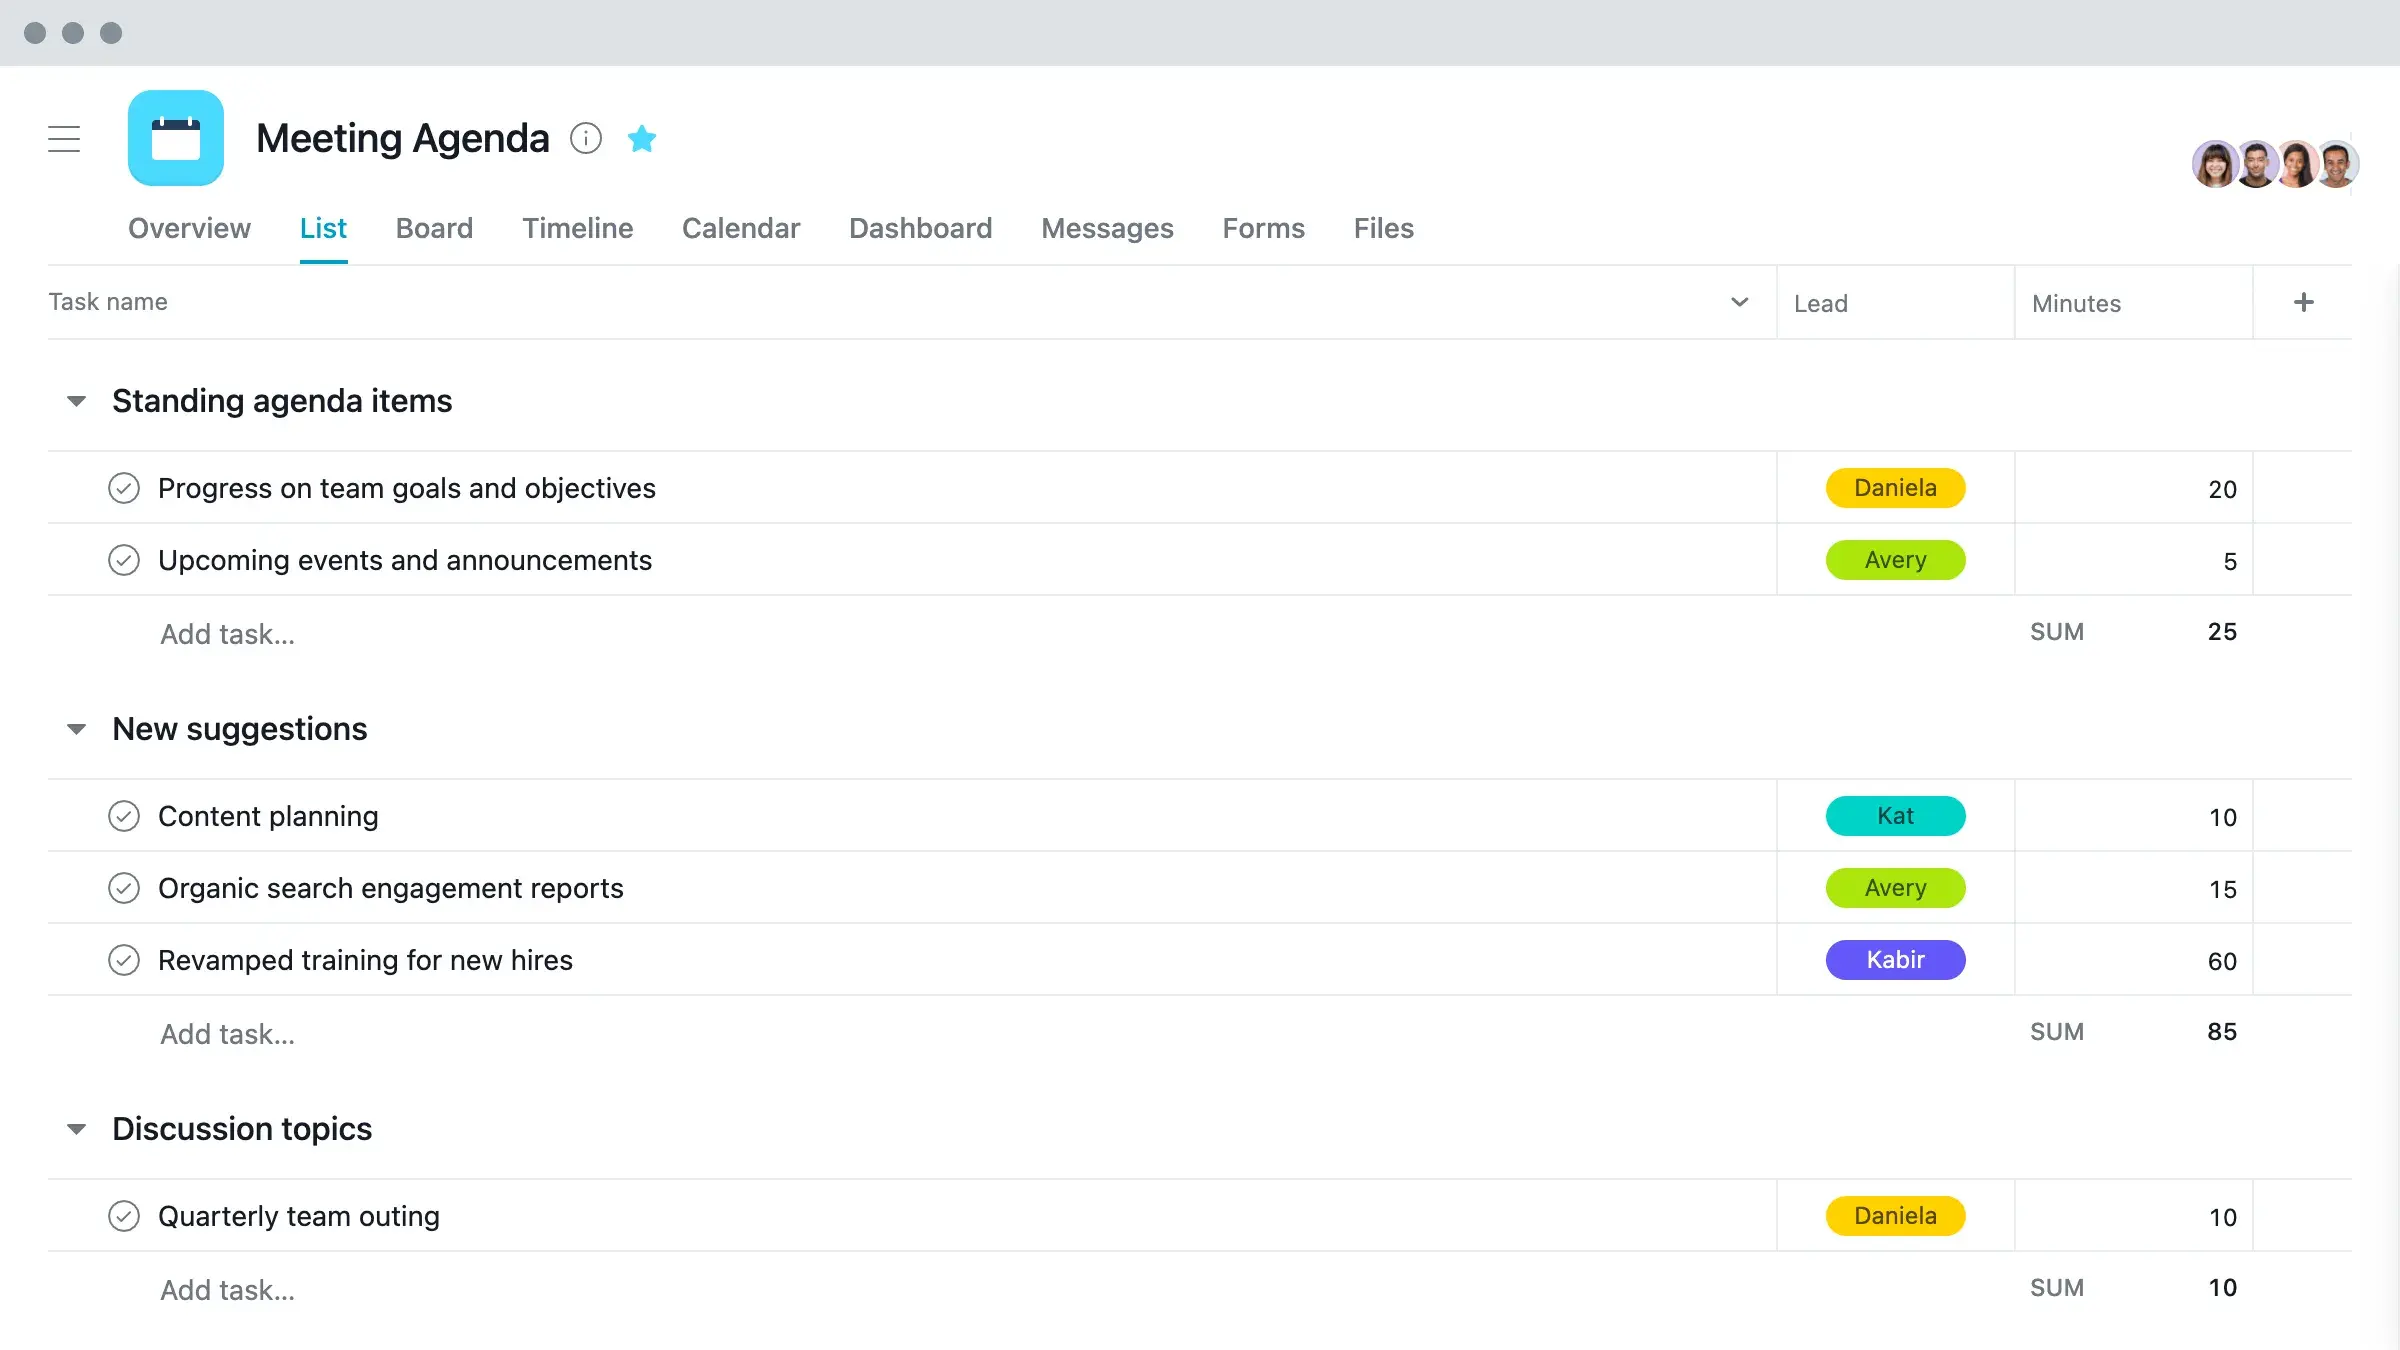The height and width of the screenshot is (1350, 2400).
Task: Click the Meeting Agenda info icon
Action: (585, 138)
